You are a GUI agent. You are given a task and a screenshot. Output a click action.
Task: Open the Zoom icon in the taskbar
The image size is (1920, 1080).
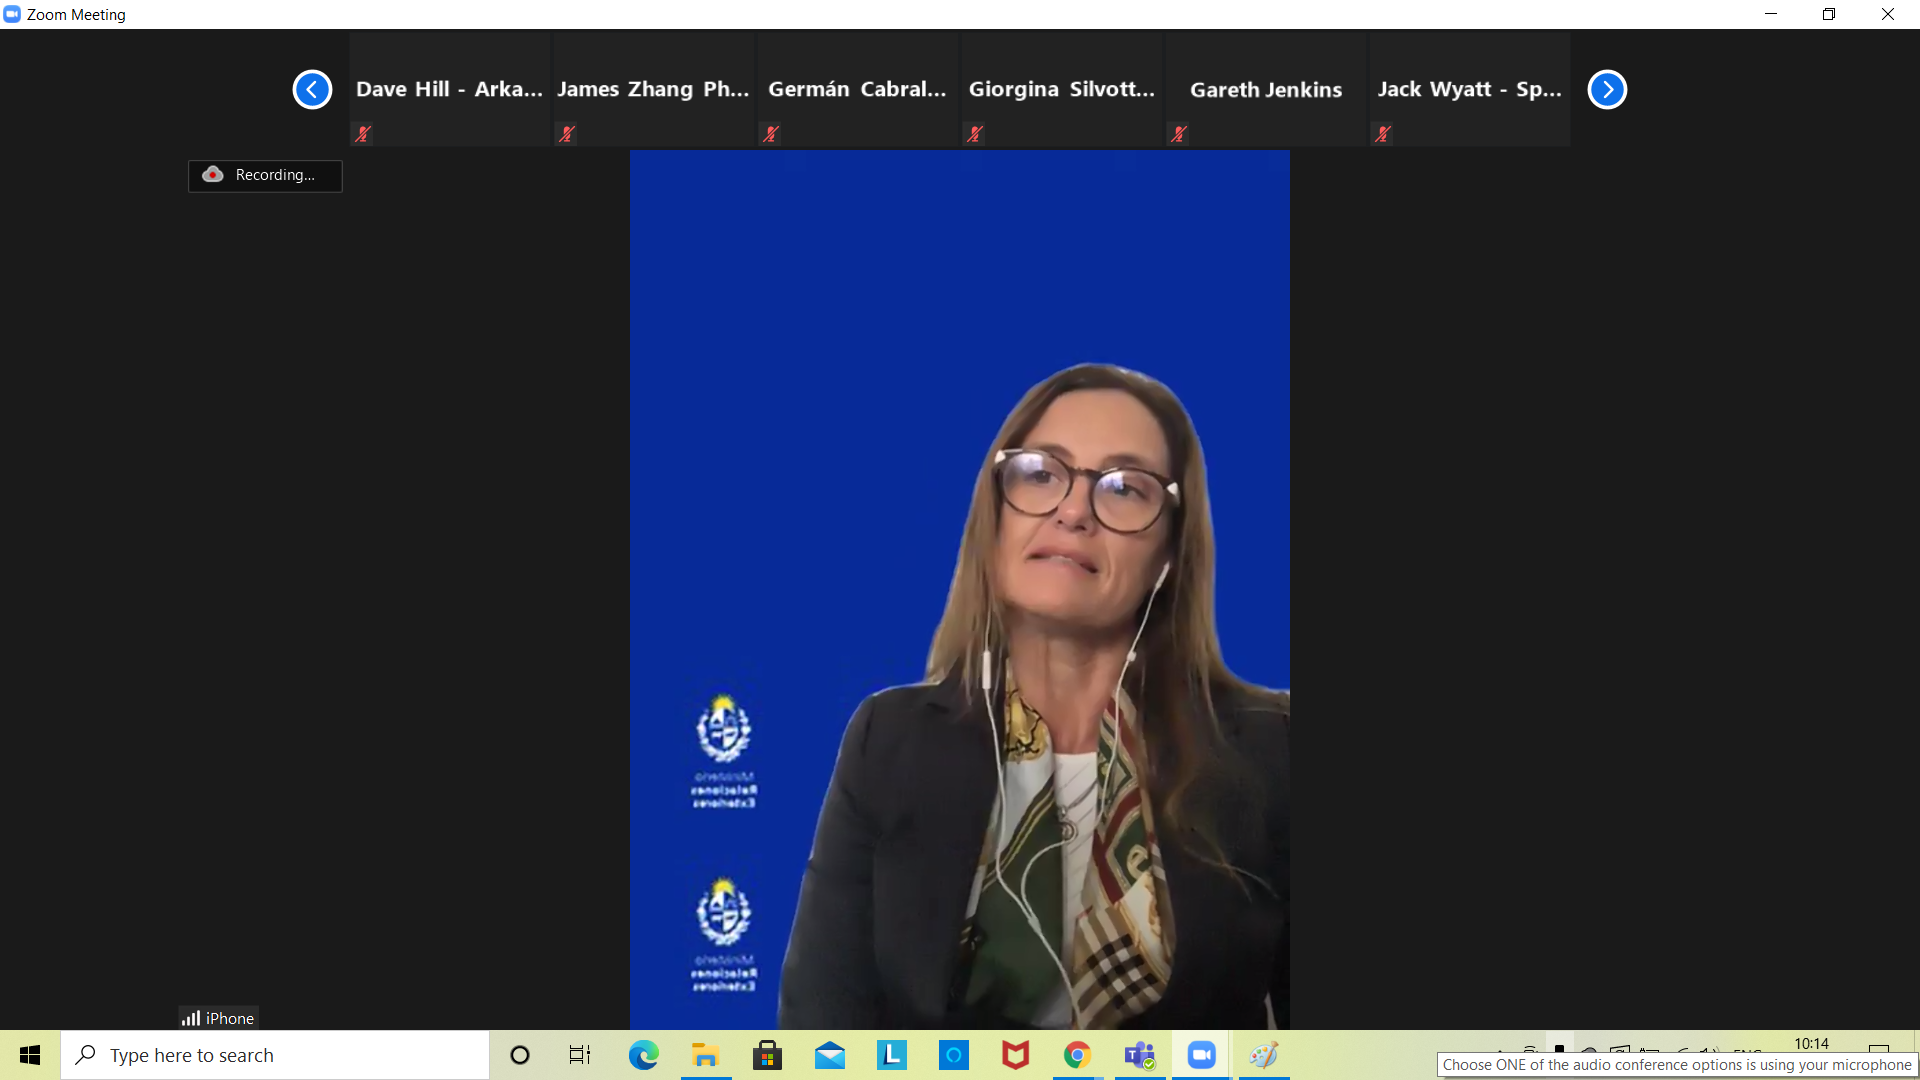(1201, 1055)
